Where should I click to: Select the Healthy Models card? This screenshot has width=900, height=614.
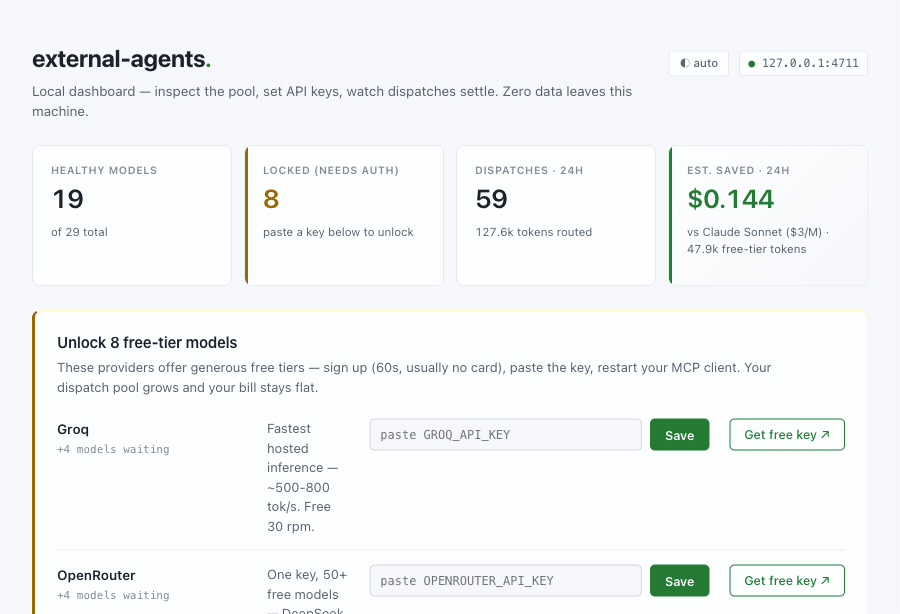tap(132, 215)
